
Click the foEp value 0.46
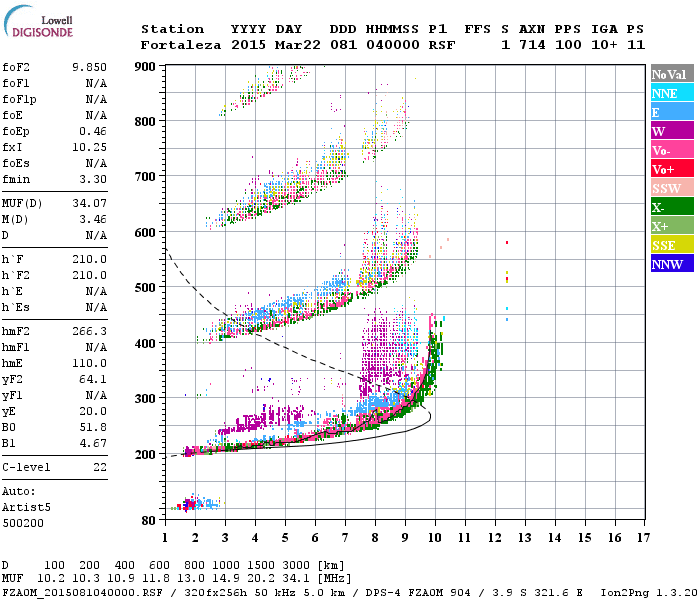pyautogui.click(x=93, y=131)
